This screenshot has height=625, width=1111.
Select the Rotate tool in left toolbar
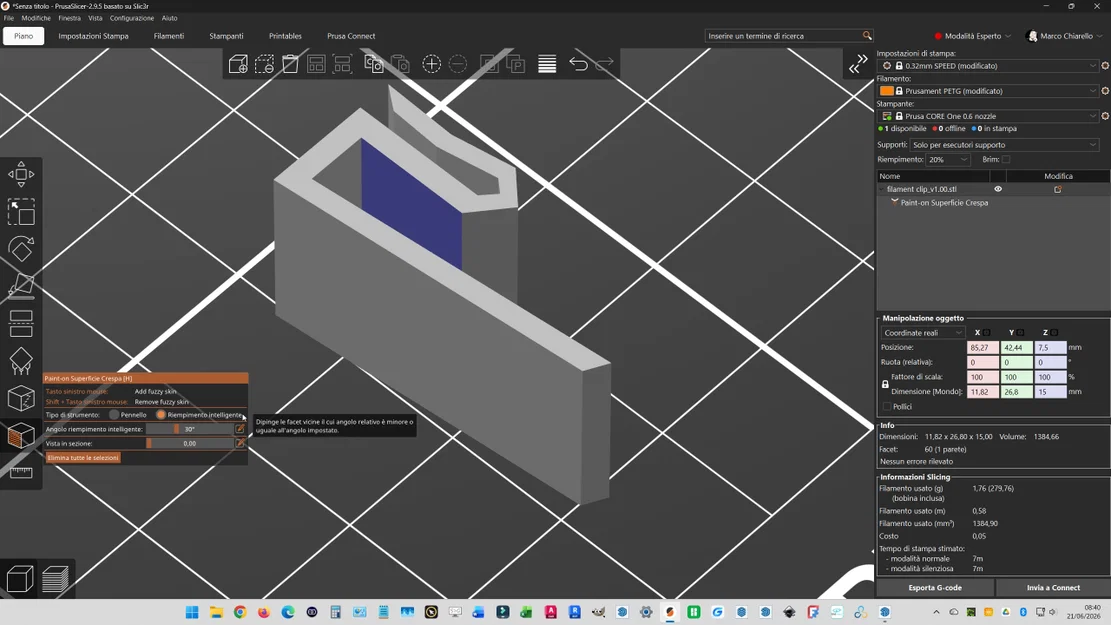[x=21, y=249]
